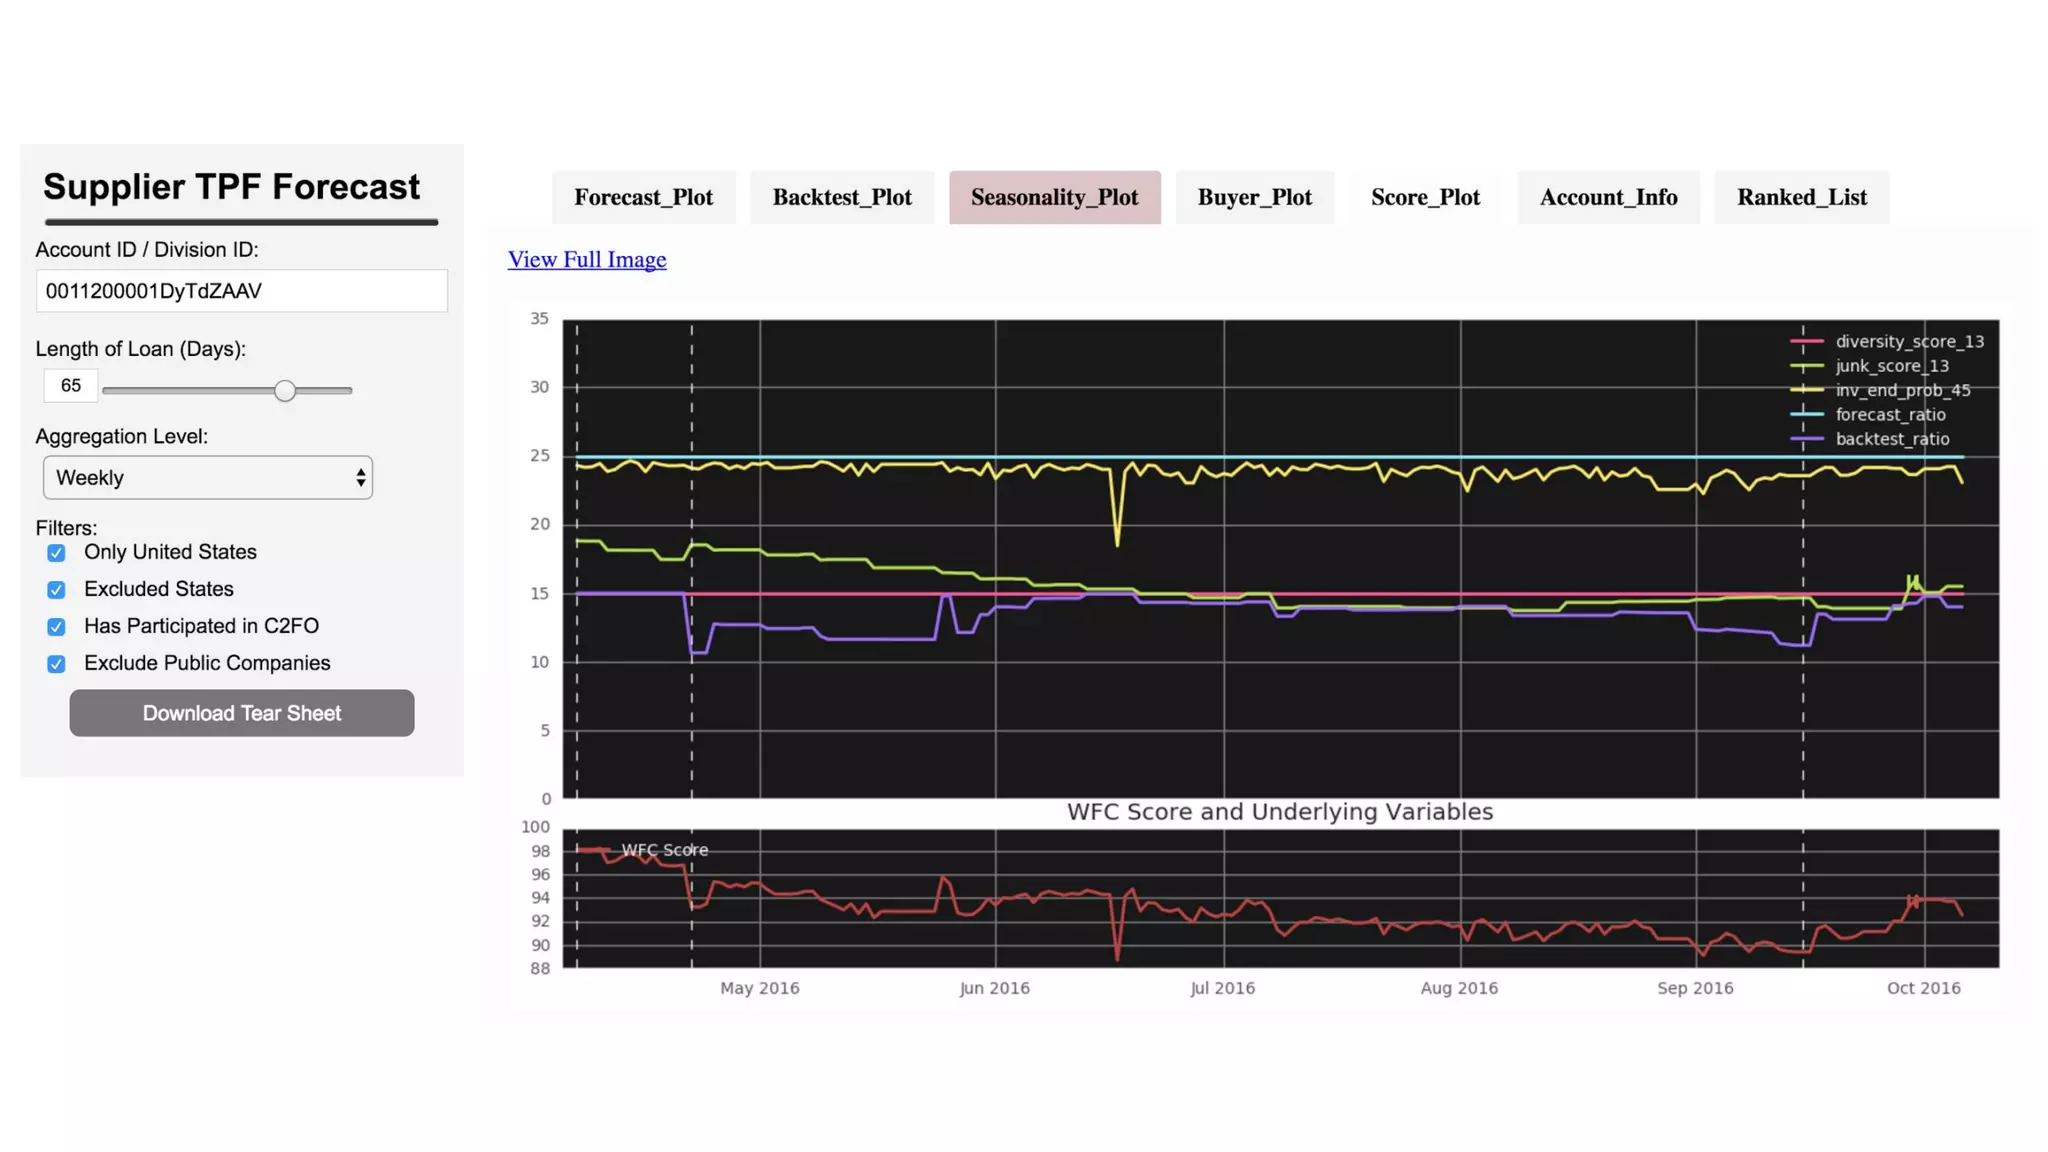Disable Has Participated in C2FO filter
The image size is (2048, 1152).
coord(57,627)
